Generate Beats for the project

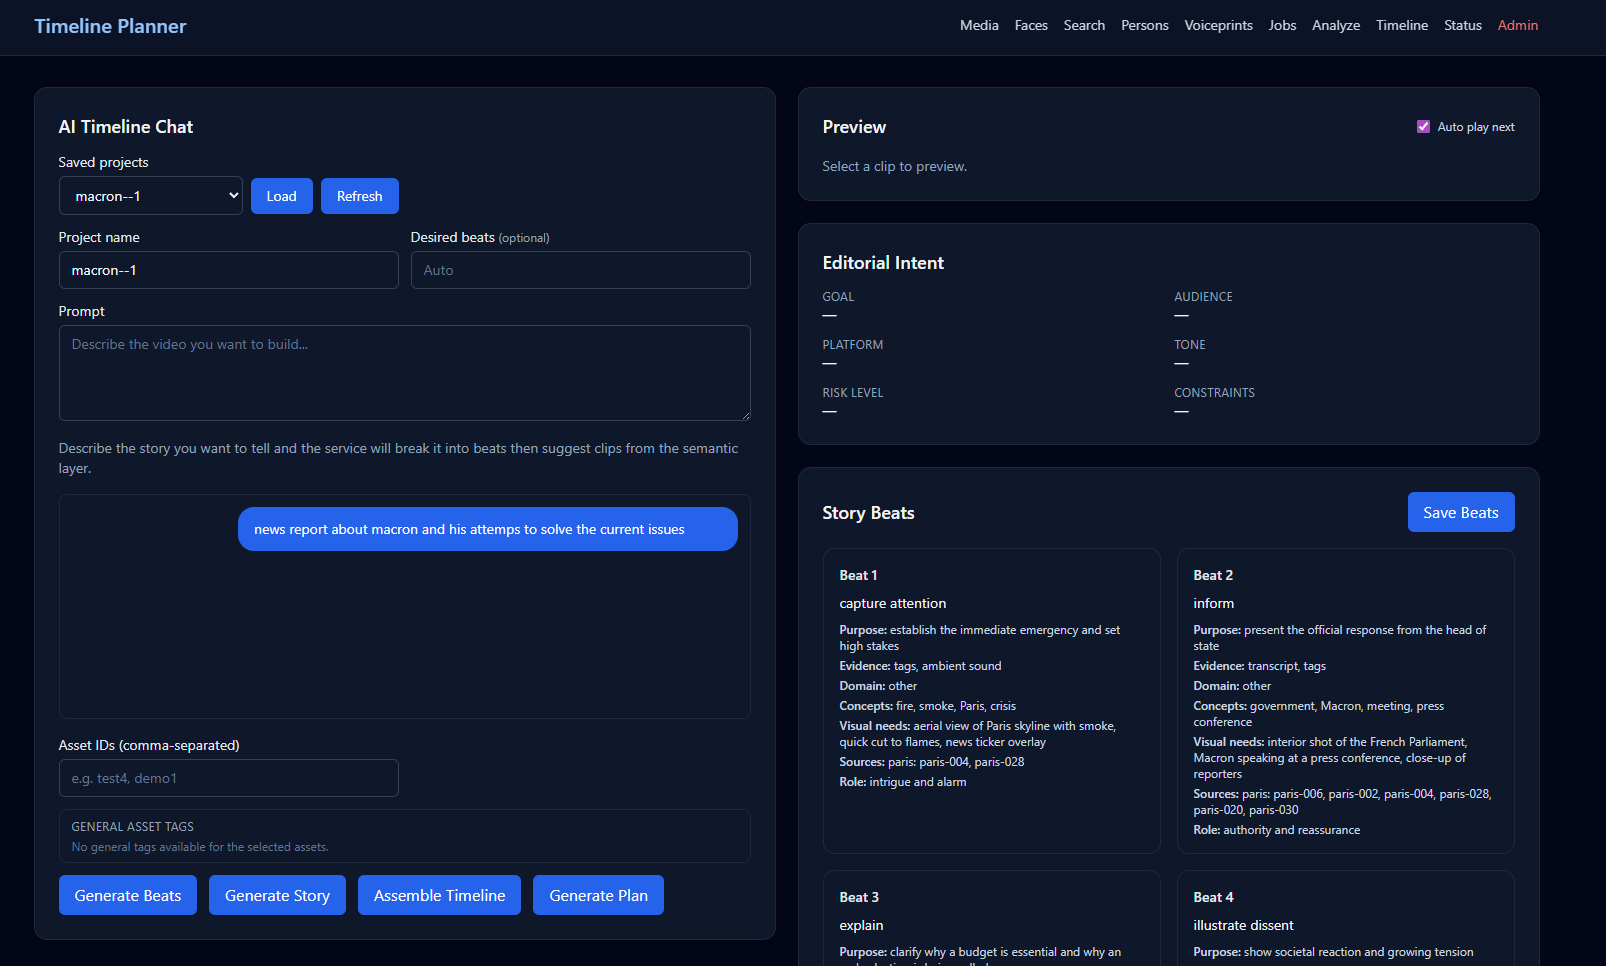tap(128, 895)
